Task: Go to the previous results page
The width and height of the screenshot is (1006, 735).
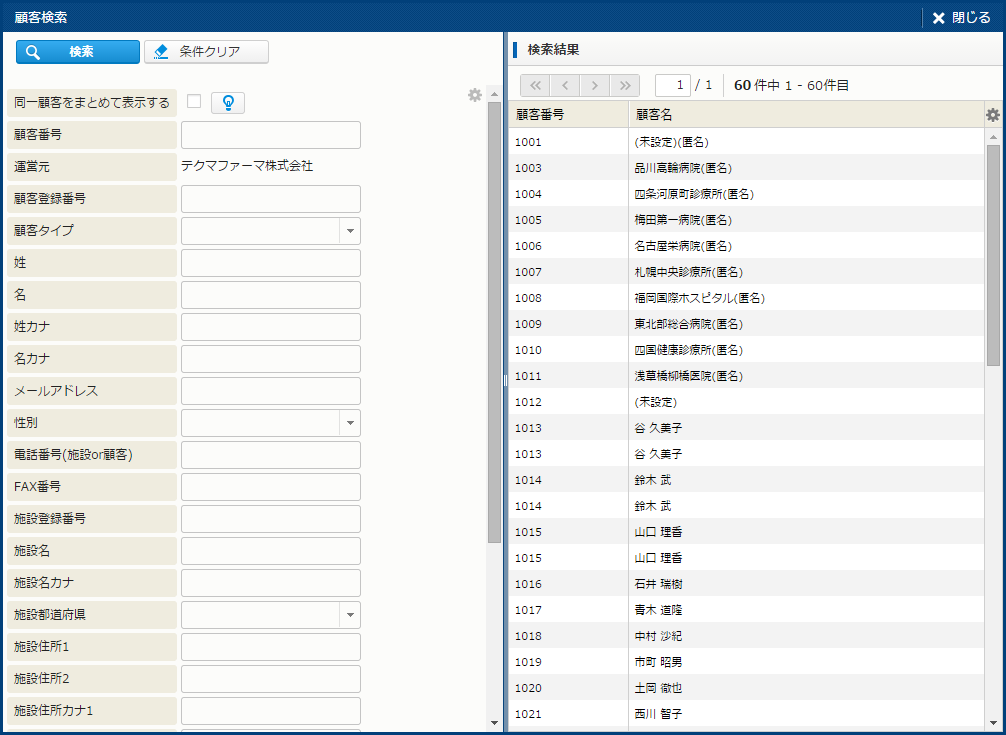Action: point(565,85)
